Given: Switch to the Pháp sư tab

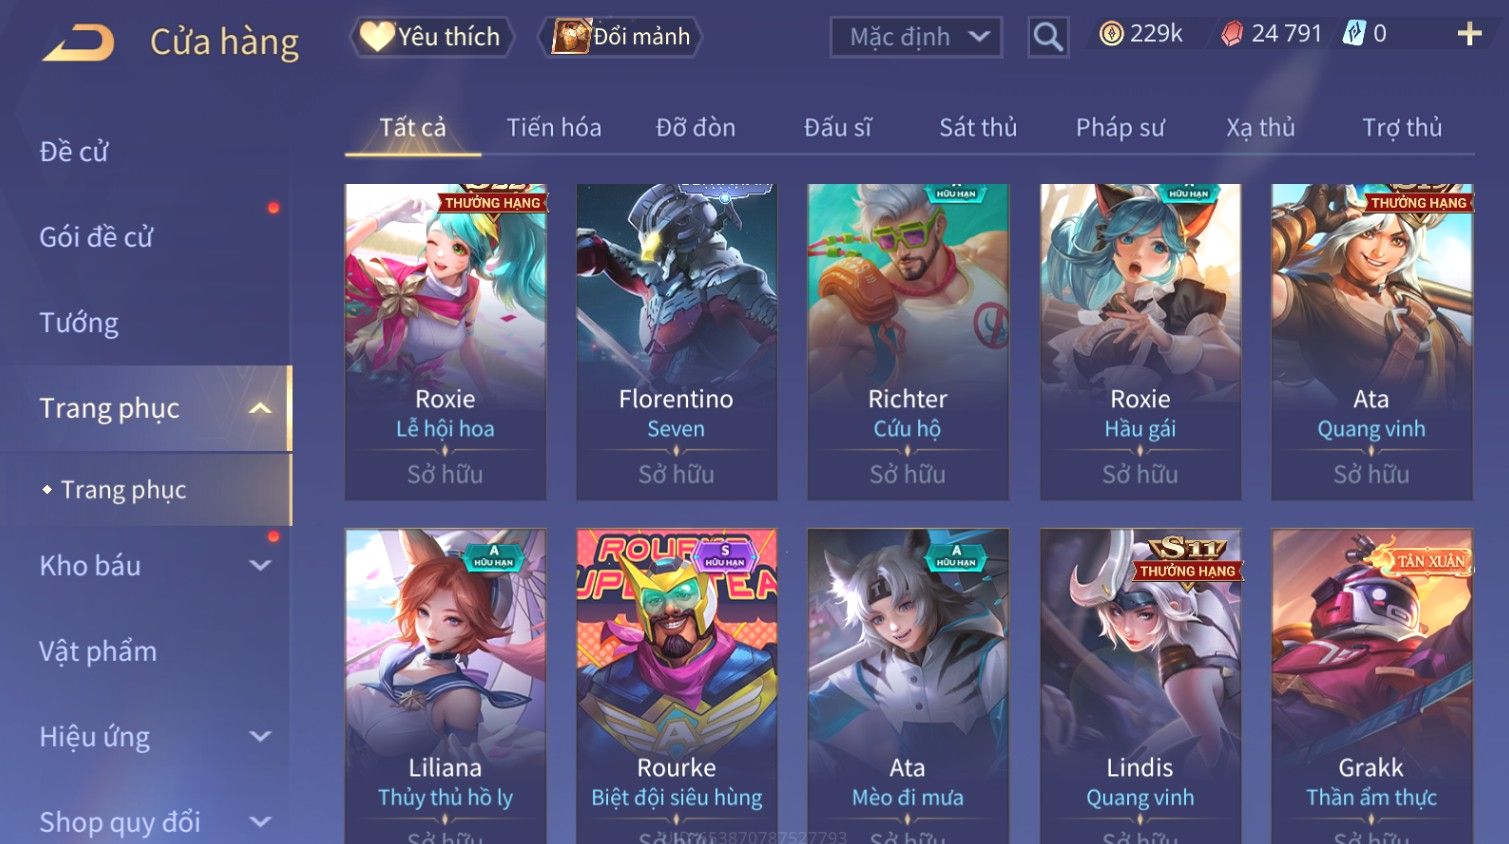Looking at the screenshot, I should pyautogui.click(x=1120, y=128).
